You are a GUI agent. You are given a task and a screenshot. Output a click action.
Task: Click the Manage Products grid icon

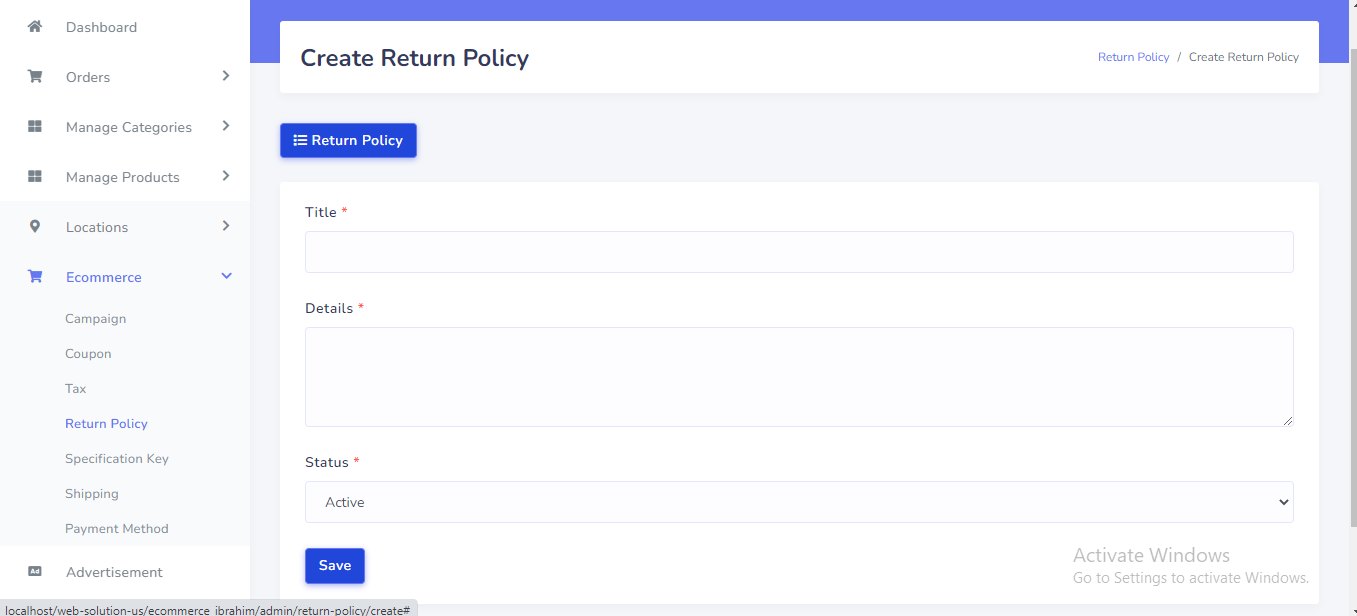coord(35,177)
